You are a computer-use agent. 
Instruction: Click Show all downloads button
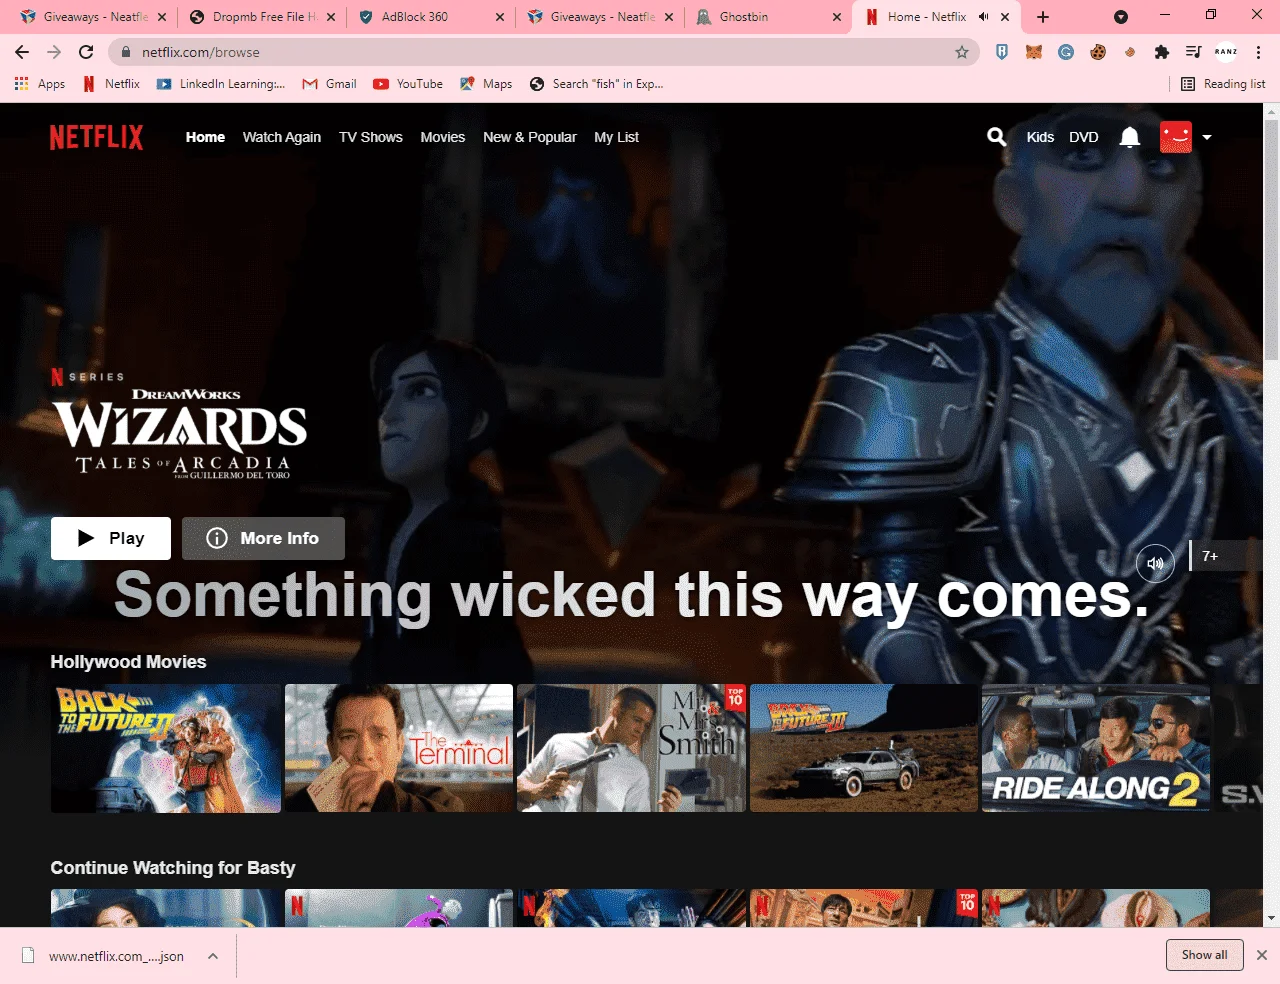(1204, 955)
